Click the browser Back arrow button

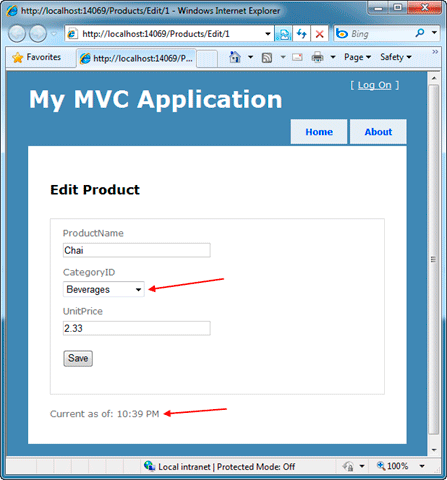17,34
